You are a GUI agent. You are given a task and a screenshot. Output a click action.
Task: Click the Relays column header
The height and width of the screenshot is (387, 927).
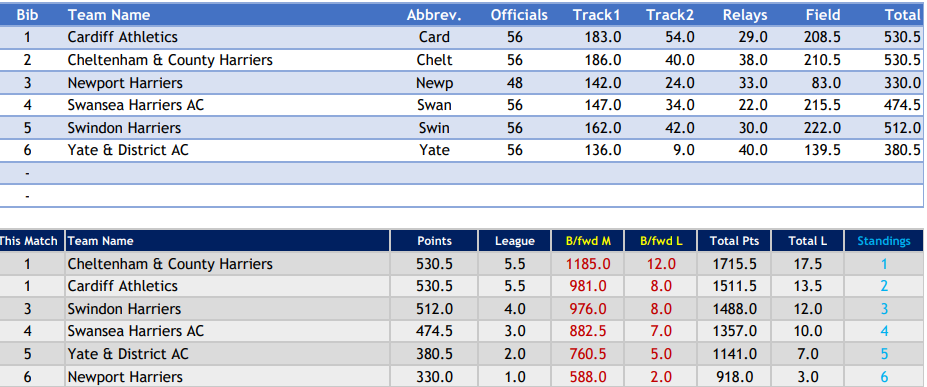[x=745, y=15]
